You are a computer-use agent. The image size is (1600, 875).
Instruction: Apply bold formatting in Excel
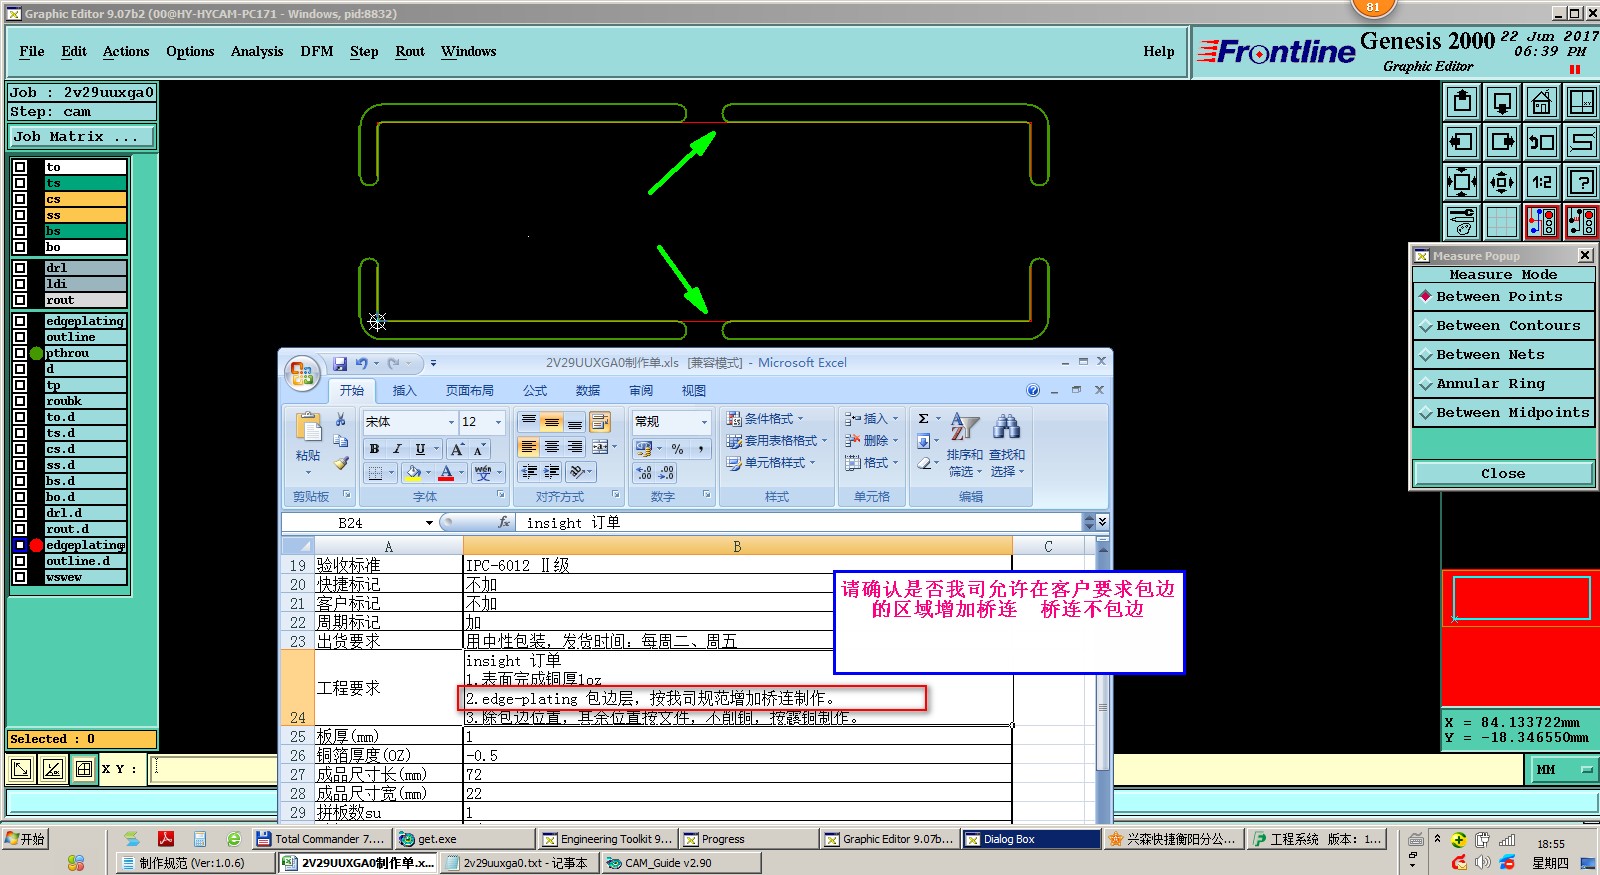(x=374, y=449)
